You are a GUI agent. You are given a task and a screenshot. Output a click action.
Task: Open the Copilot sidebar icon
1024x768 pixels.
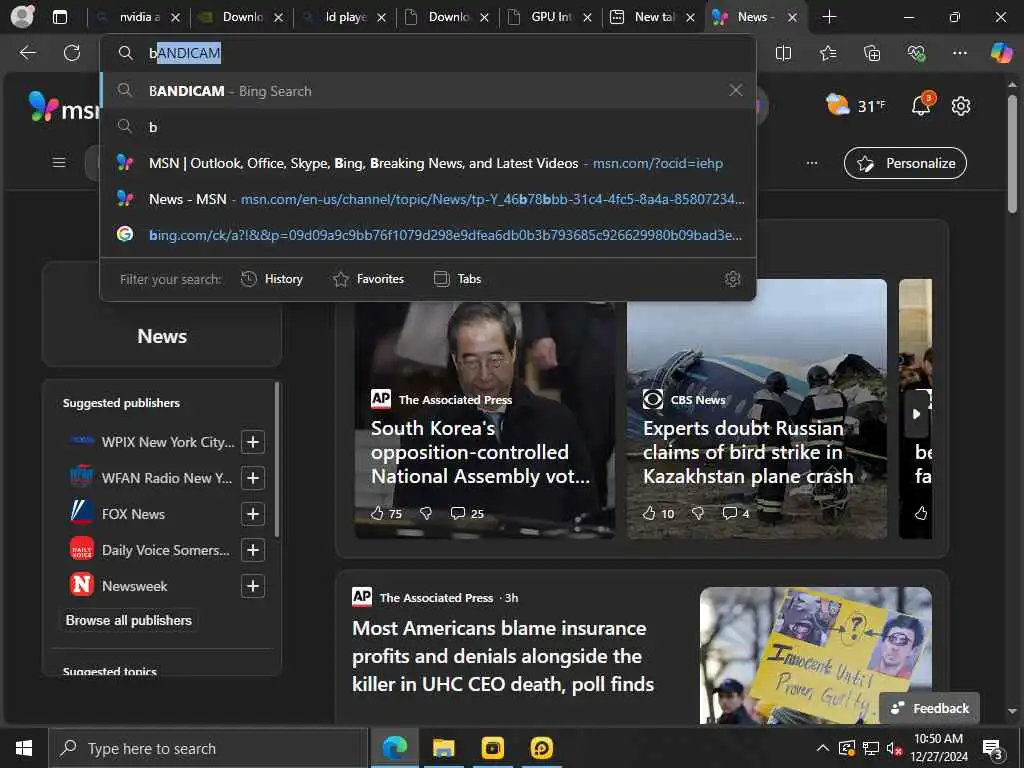coord(1001,53)
